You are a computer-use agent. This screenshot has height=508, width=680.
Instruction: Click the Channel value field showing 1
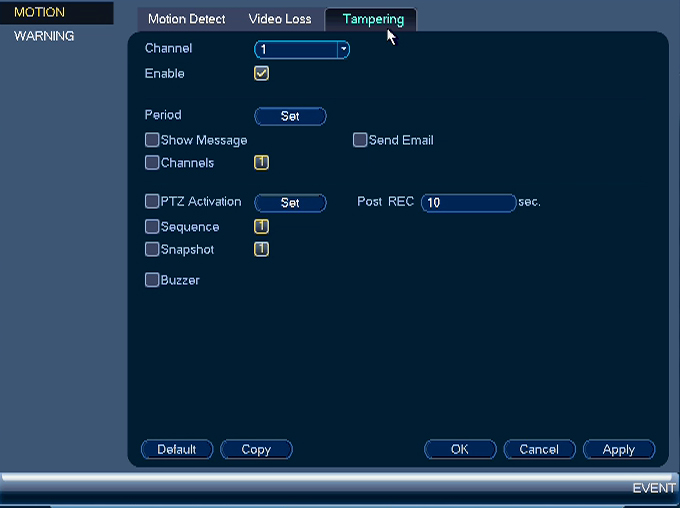[296, 49]
